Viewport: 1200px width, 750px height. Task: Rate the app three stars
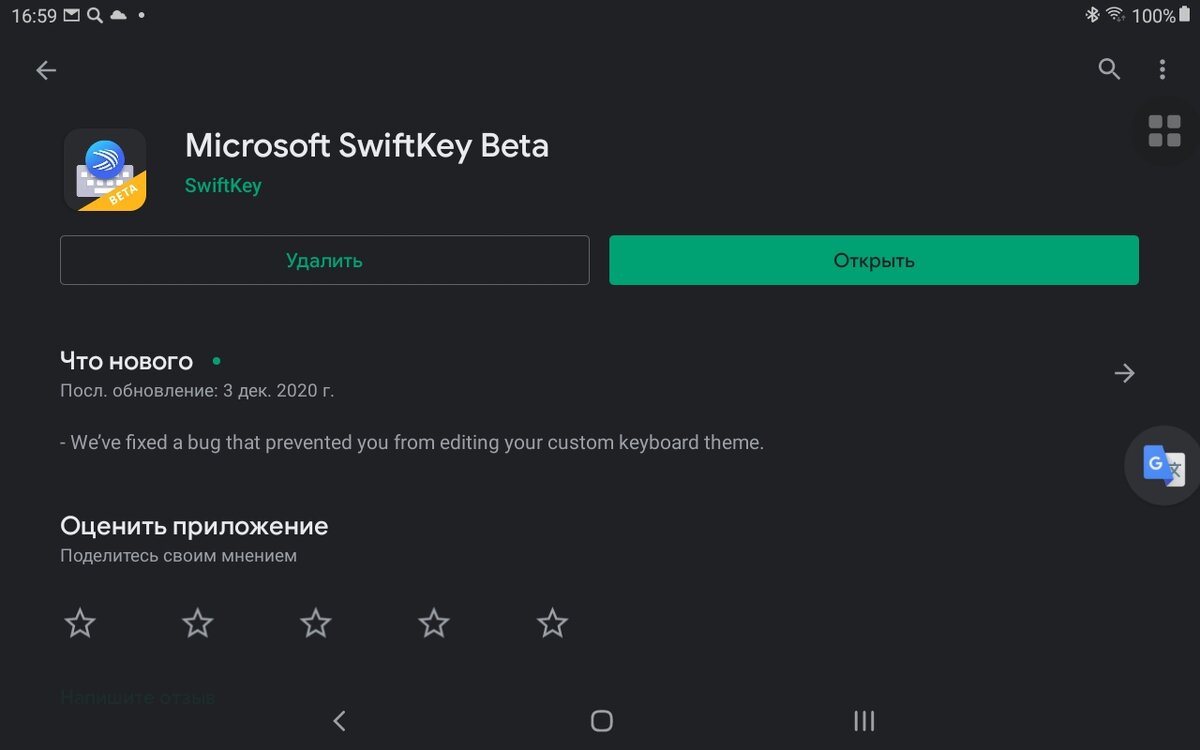(316, 624)
